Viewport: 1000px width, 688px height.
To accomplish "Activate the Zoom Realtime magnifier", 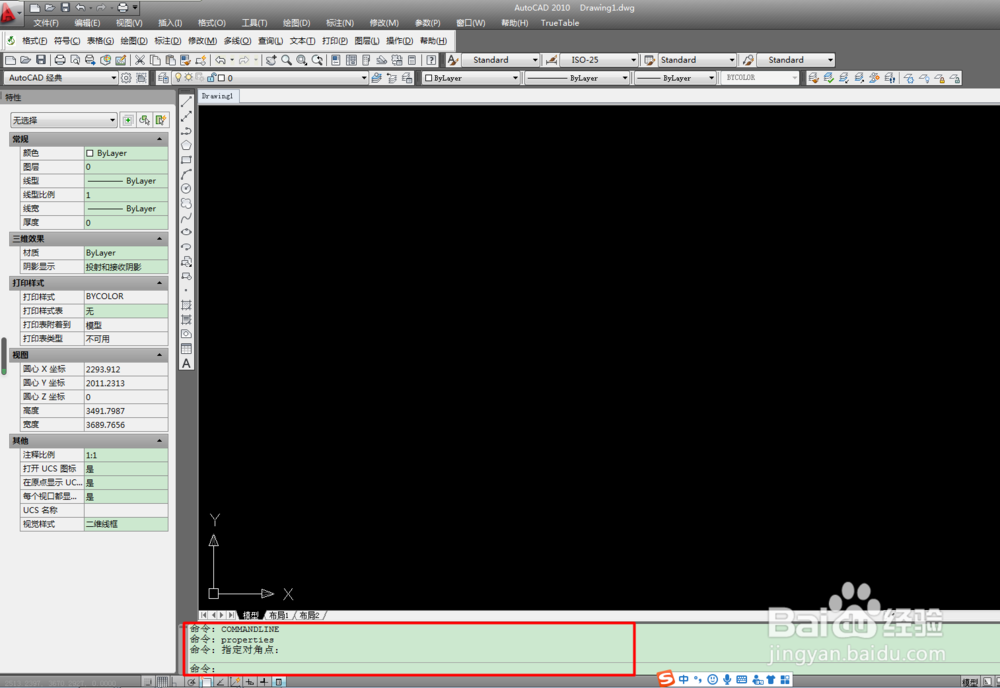I will click(286, 60).
